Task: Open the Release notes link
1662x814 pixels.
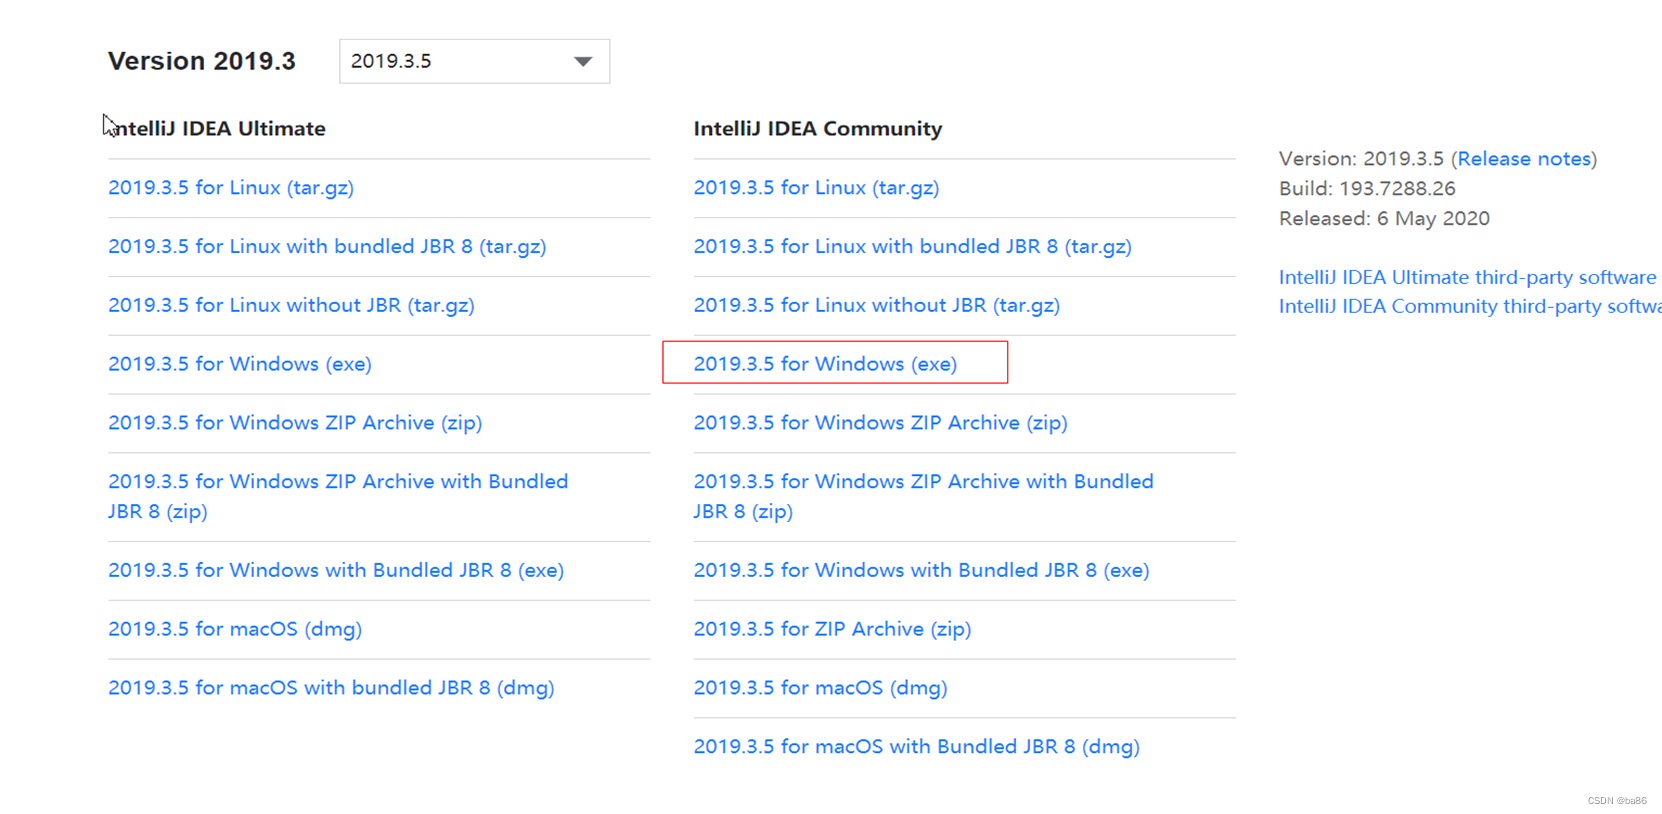Action: pyautogui.click(x=1524, y=159)
